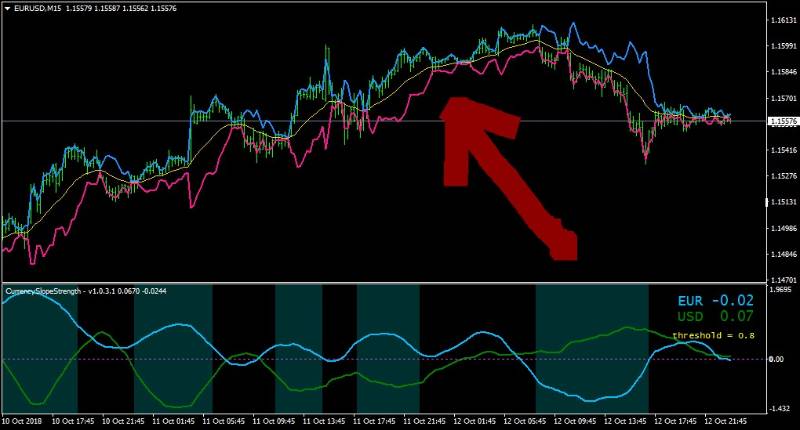This screenshot has width=800, height=430.
Task: Click the current price label 1.15576
Action: 782,121
